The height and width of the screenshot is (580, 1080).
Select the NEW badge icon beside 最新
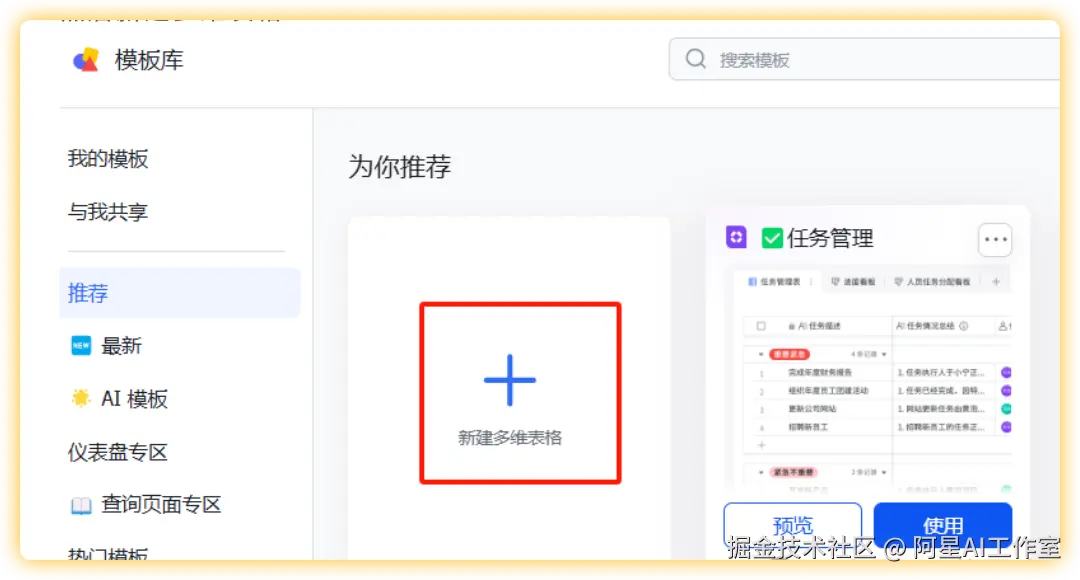click(x=82, y=345)
